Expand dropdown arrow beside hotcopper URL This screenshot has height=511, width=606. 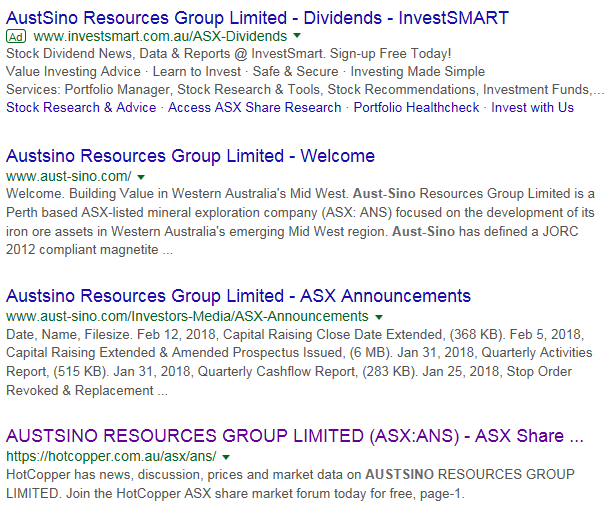click(x=226, y=457)
